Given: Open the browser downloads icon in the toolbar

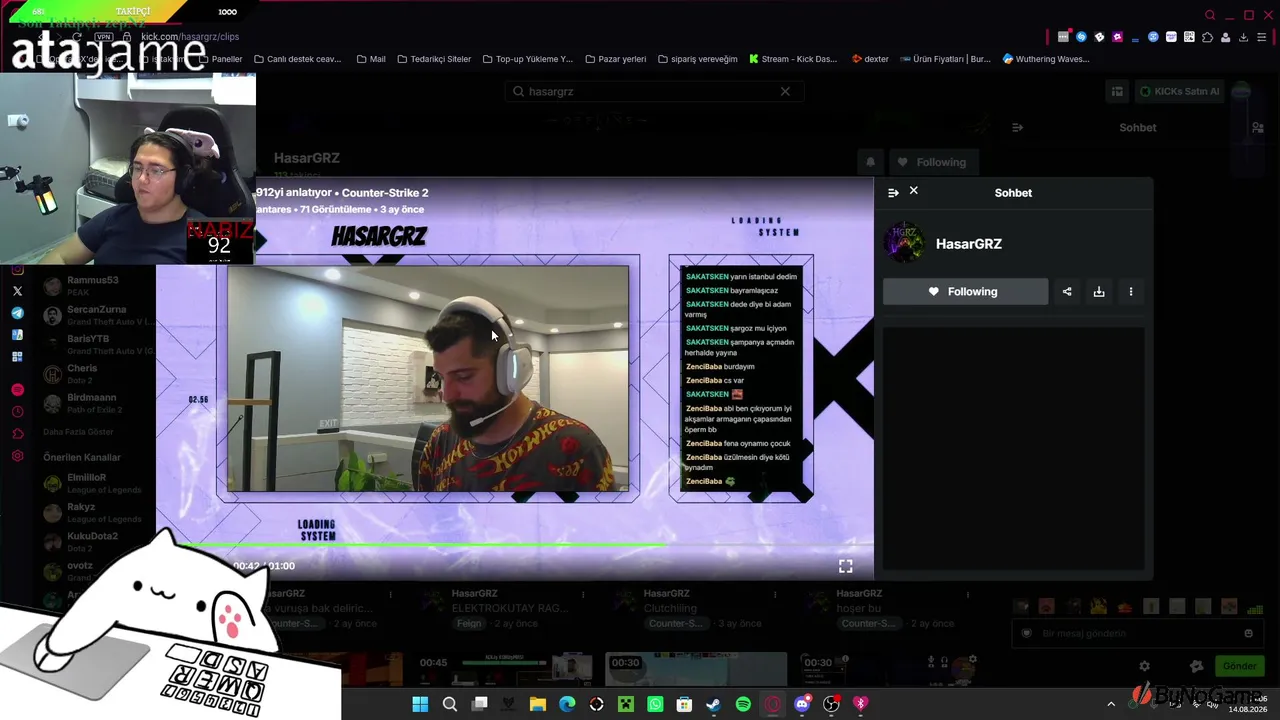Looking at the screenshot, I should [x=1243, y=37].
